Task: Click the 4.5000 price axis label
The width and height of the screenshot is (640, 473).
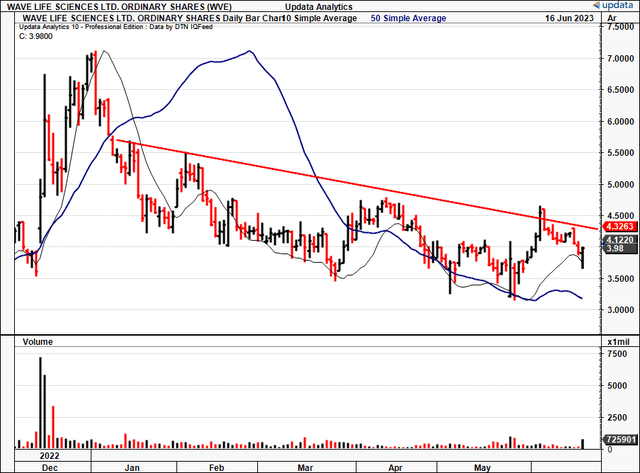Action: [621, 215]
